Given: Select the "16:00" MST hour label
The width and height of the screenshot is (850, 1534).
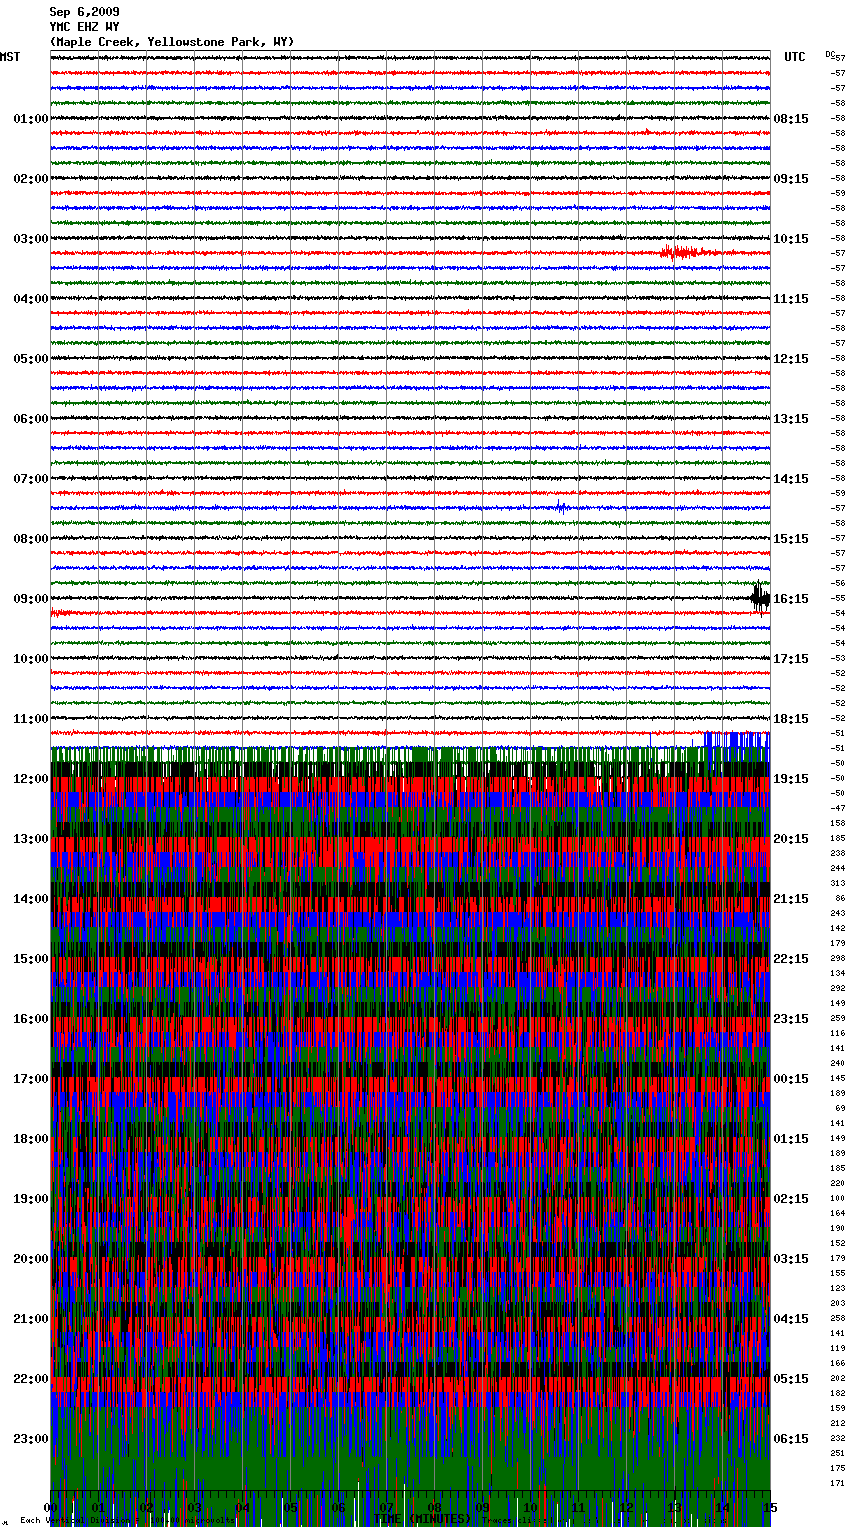Looking at the screenshot, I should 31,1019.
